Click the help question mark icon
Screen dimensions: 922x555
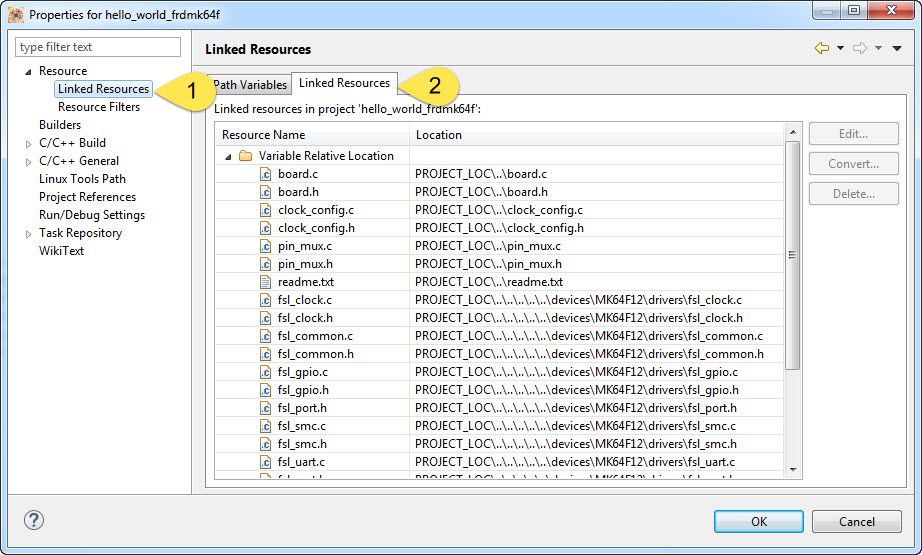click(x=34, y=520)
